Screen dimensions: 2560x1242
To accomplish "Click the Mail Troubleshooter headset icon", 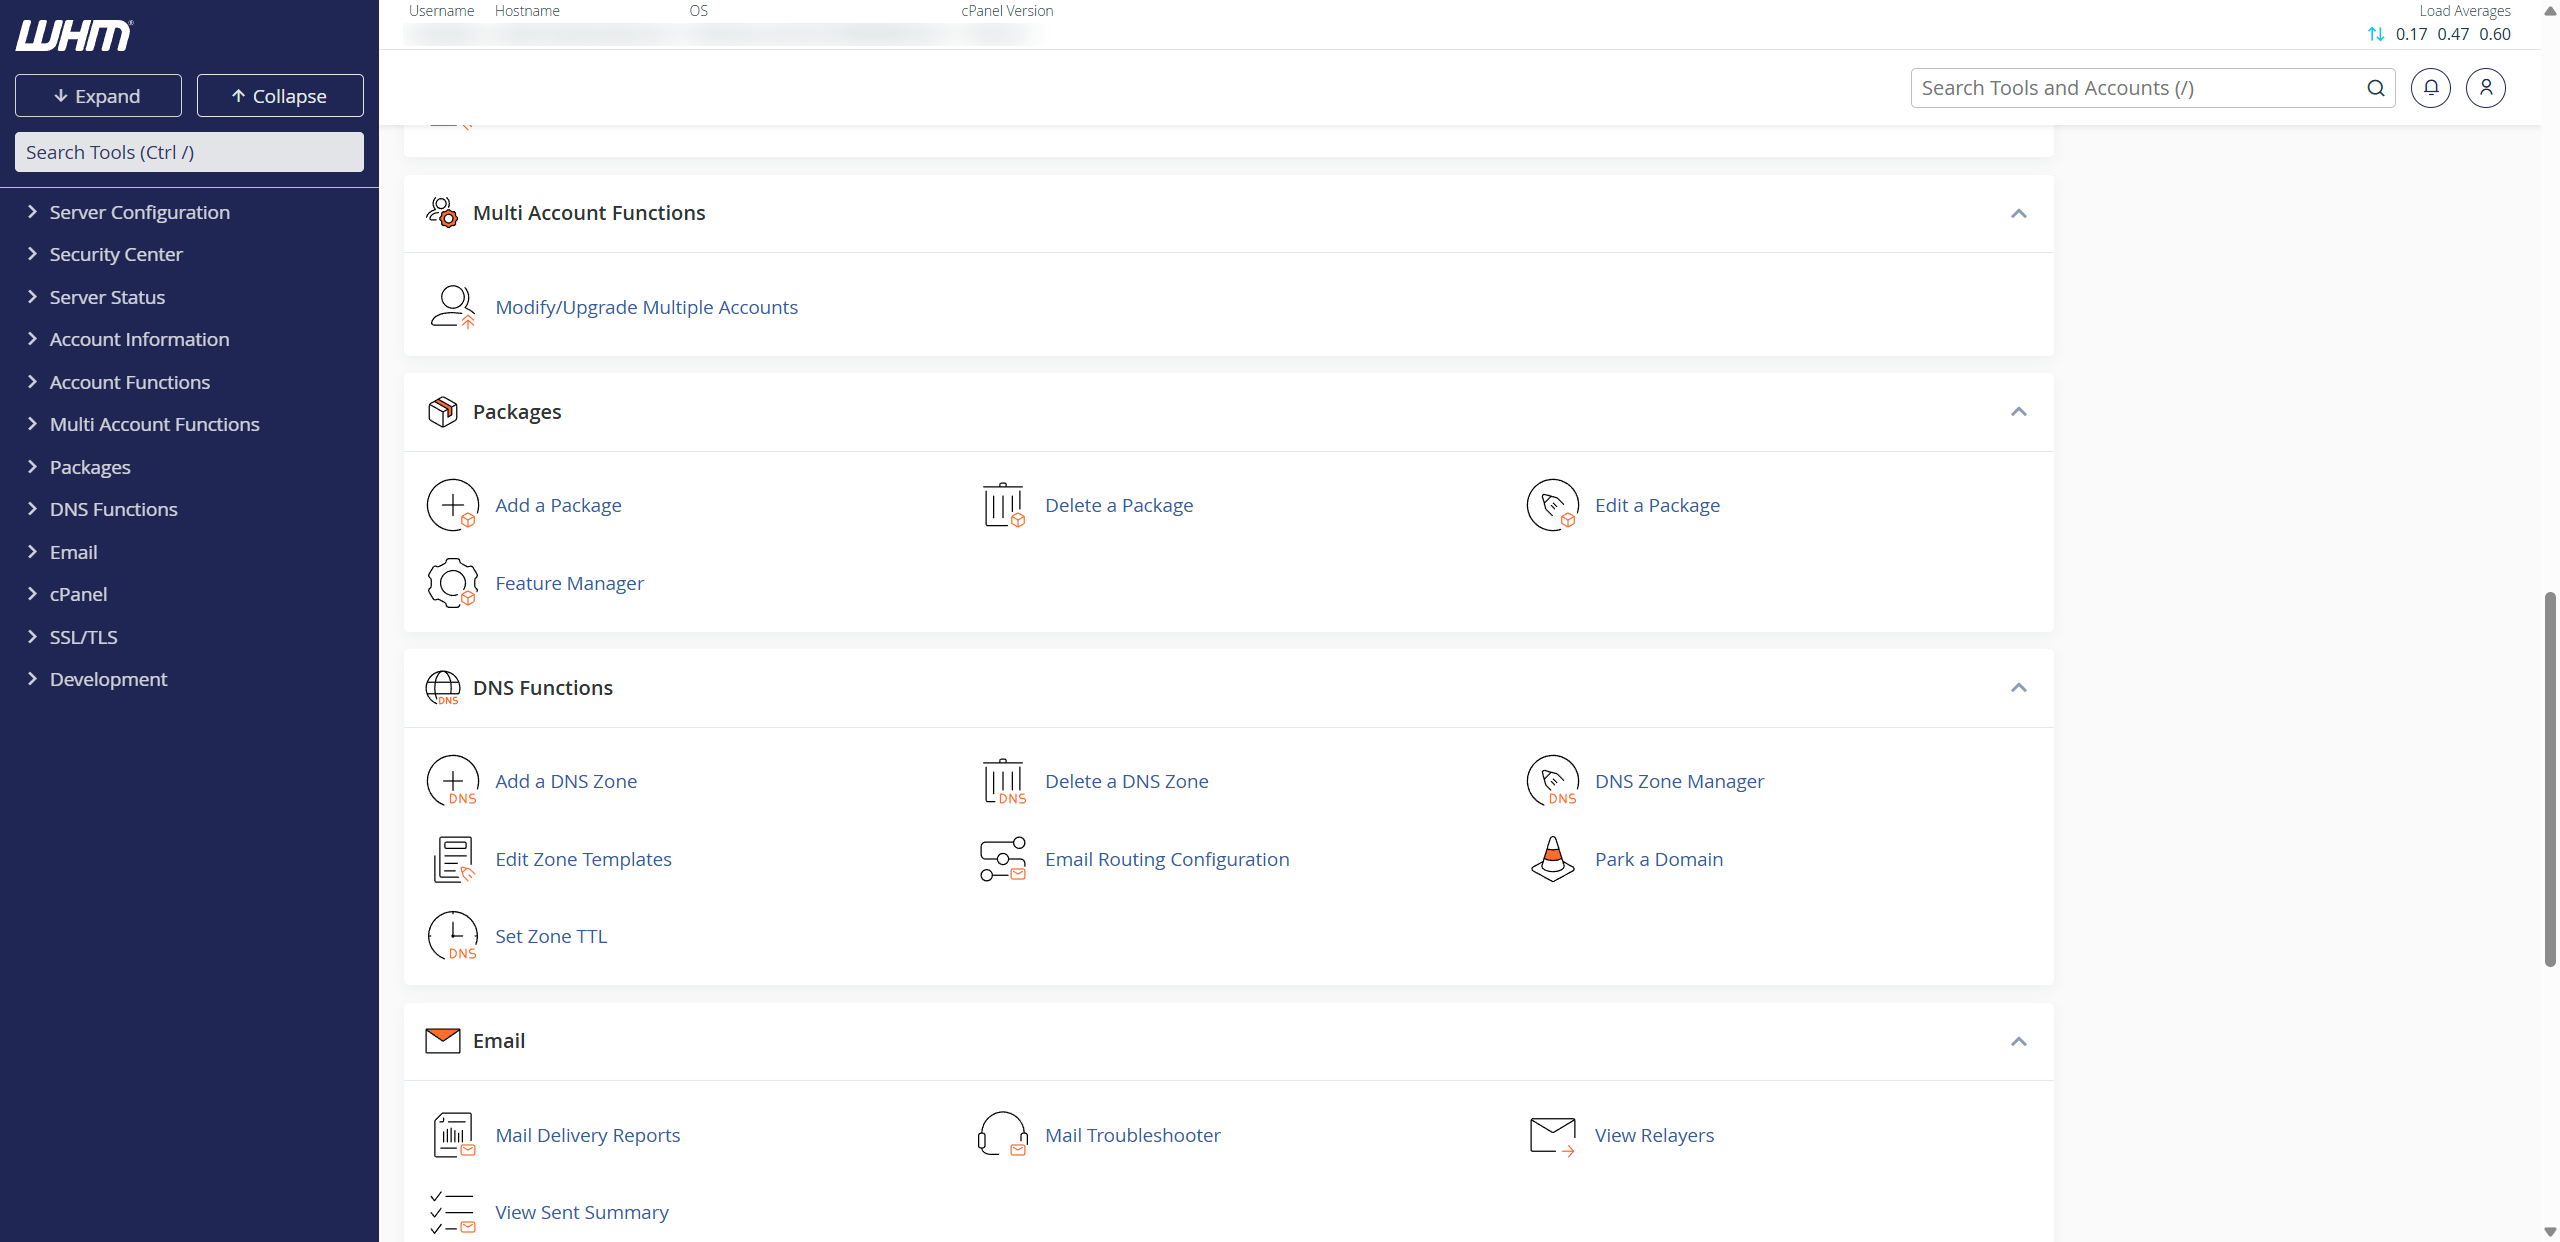I will pos(1003,1135).
